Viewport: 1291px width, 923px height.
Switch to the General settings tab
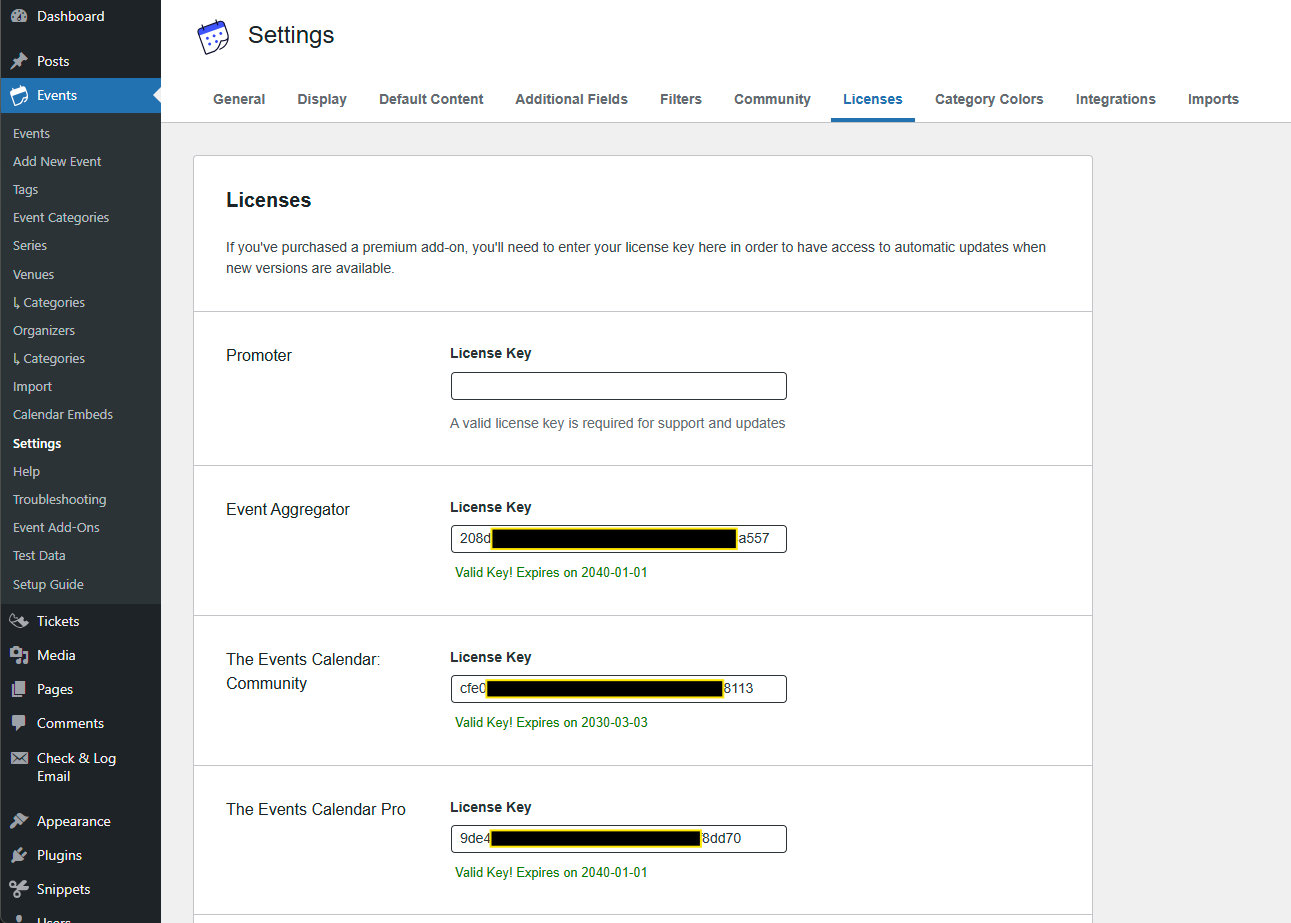point(239,99)
